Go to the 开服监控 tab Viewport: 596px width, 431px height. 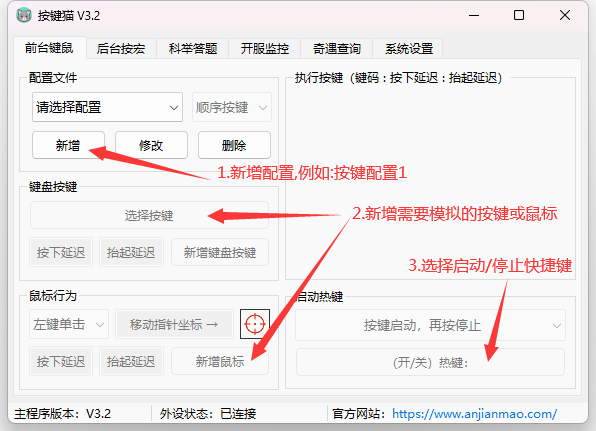click(265, 49)
